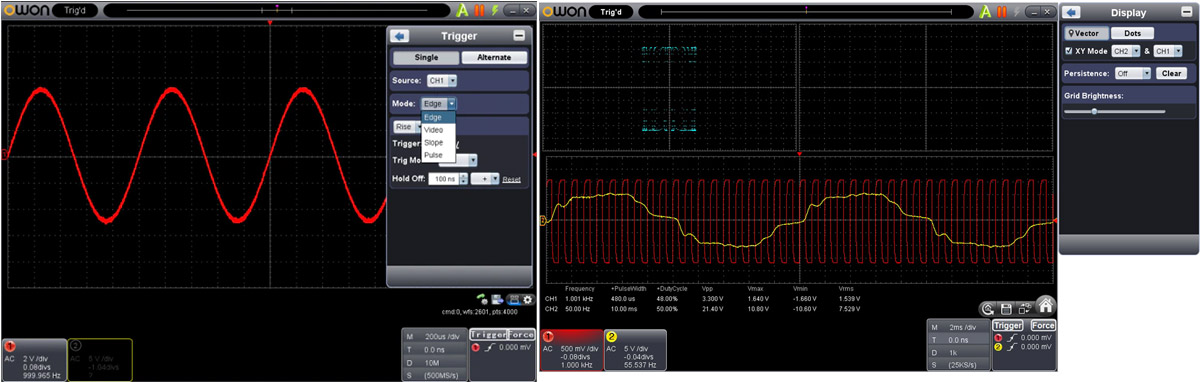Click the Force button in left window
This screenshot has height=382, width=1200.
[521, 334]
